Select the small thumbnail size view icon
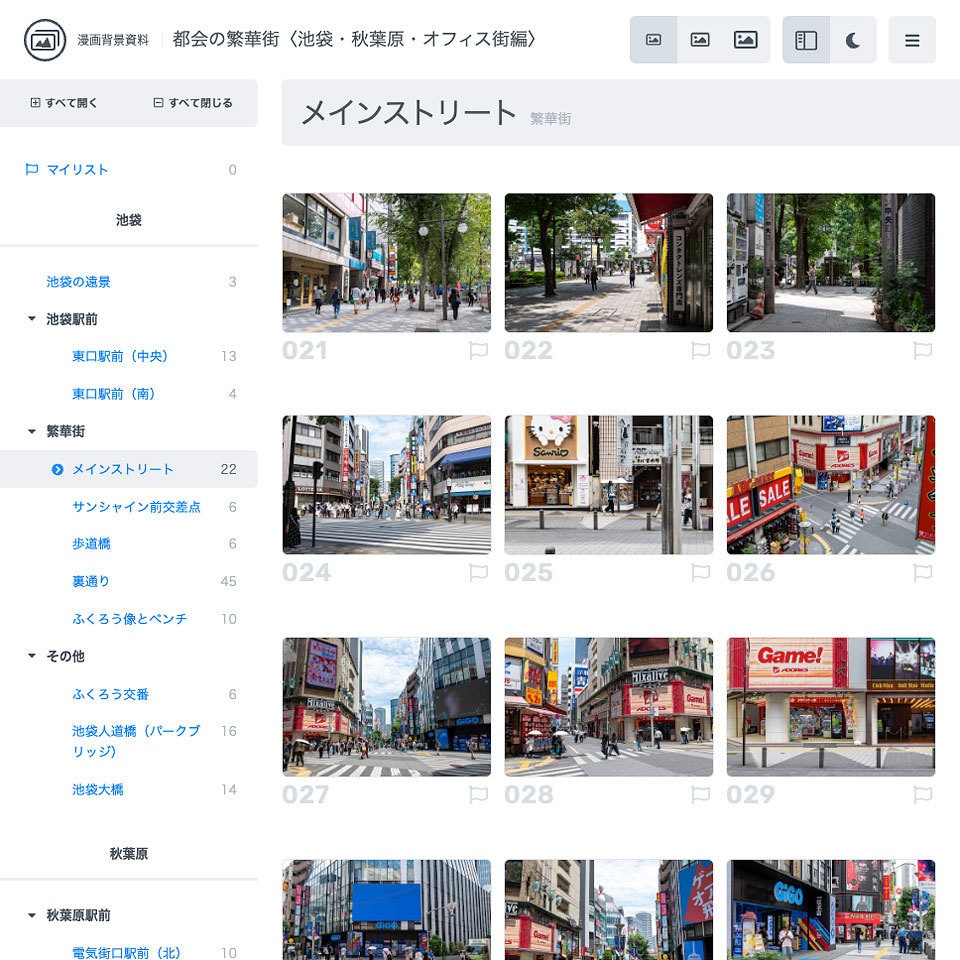This screenshot has width=960, height=960. [x=655, y=38]
